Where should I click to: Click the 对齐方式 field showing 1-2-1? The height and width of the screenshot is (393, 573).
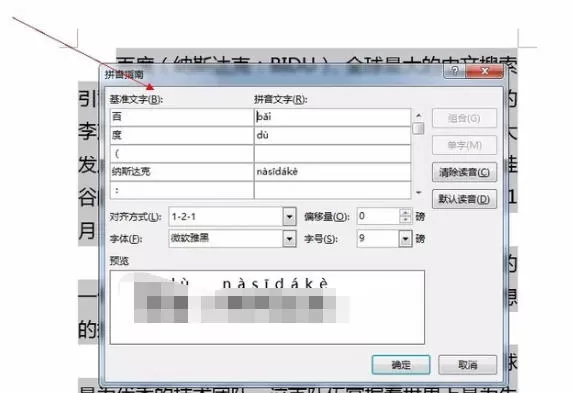(226, 217)
